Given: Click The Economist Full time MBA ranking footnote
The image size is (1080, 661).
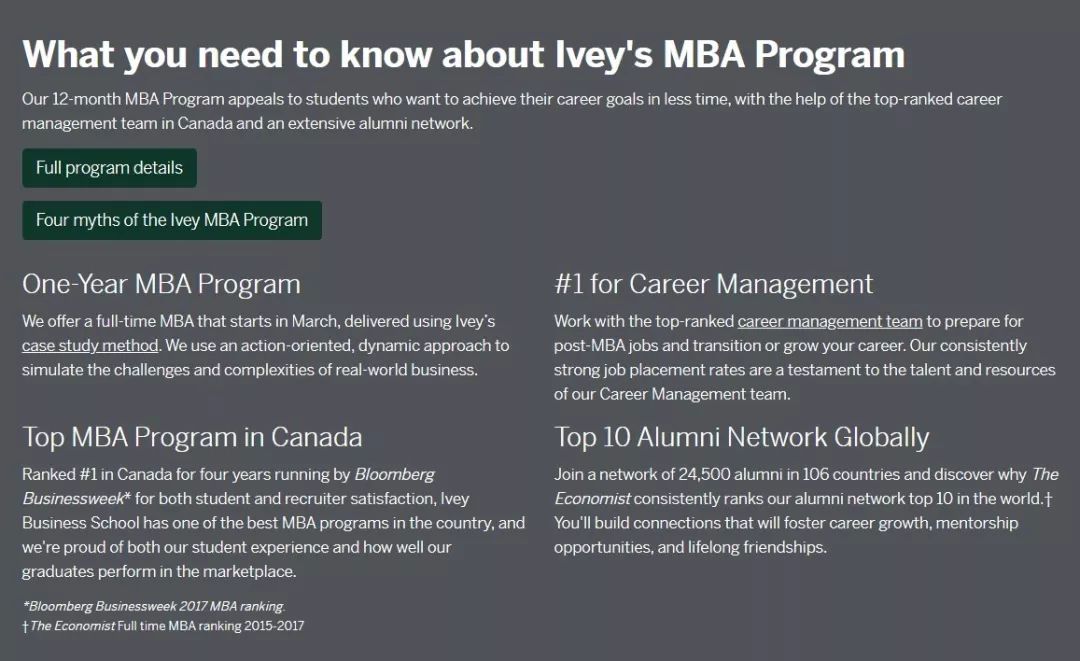Looking at the screenshot, I should tap(163, 626).
